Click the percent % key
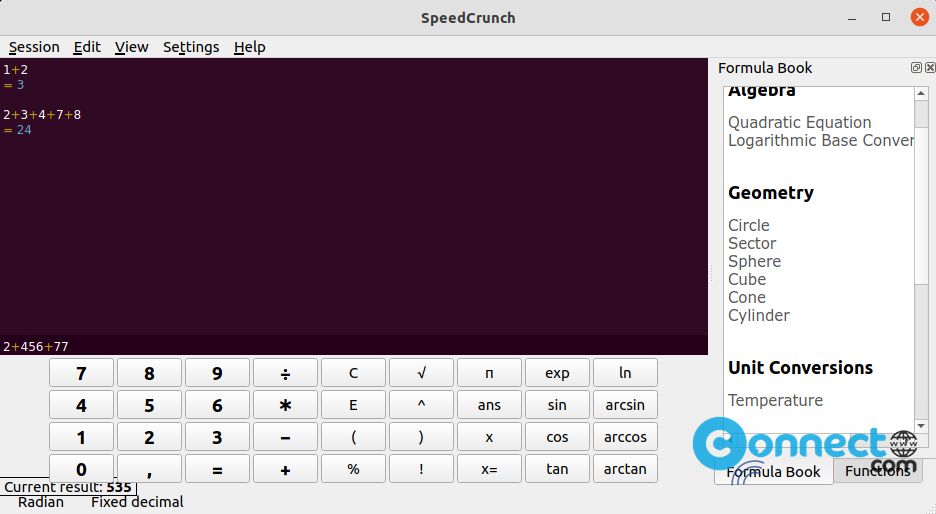936x514 pixels. pos(353,469)
